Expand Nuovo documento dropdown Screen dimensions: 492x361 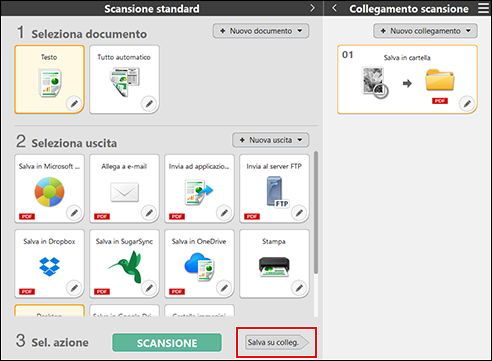pos(261,31)
